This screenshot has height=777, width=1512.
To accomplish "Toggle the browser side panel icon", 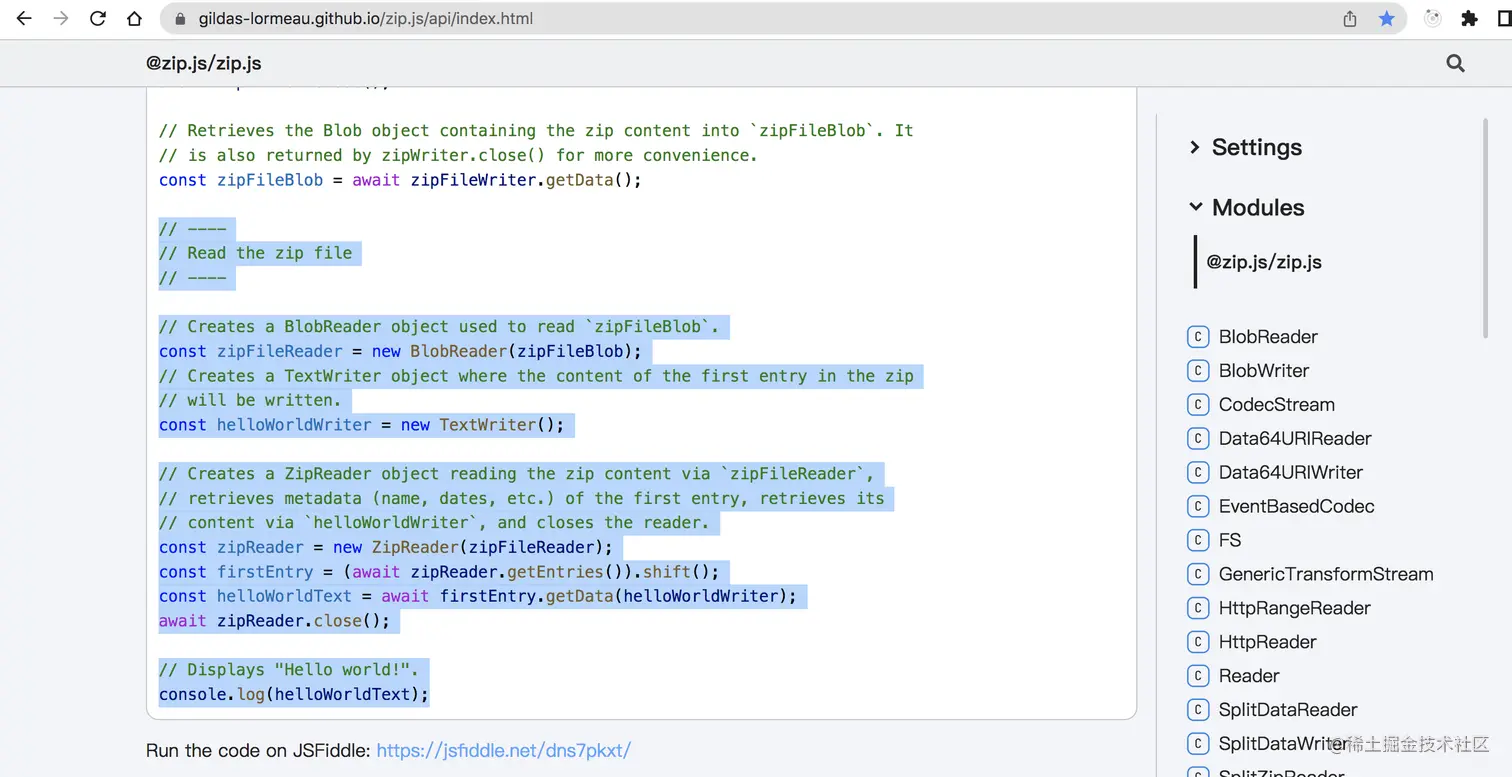I will coord(1504,18).
